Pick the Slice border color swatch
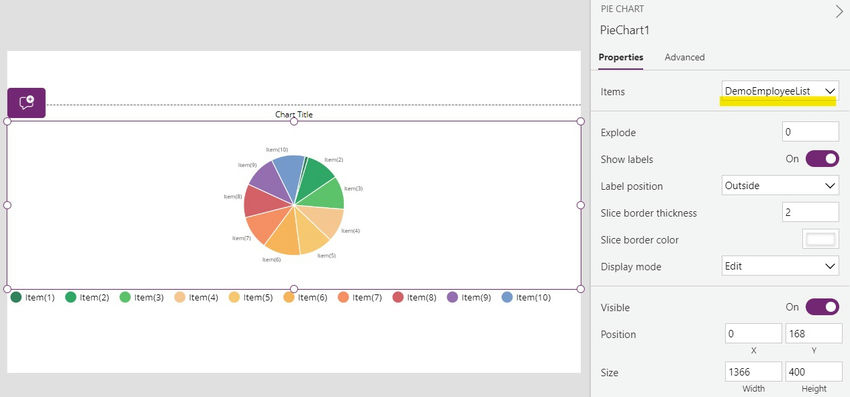This screenshot has width=850, height=397. pyautogui.click(x=820, y=239)
